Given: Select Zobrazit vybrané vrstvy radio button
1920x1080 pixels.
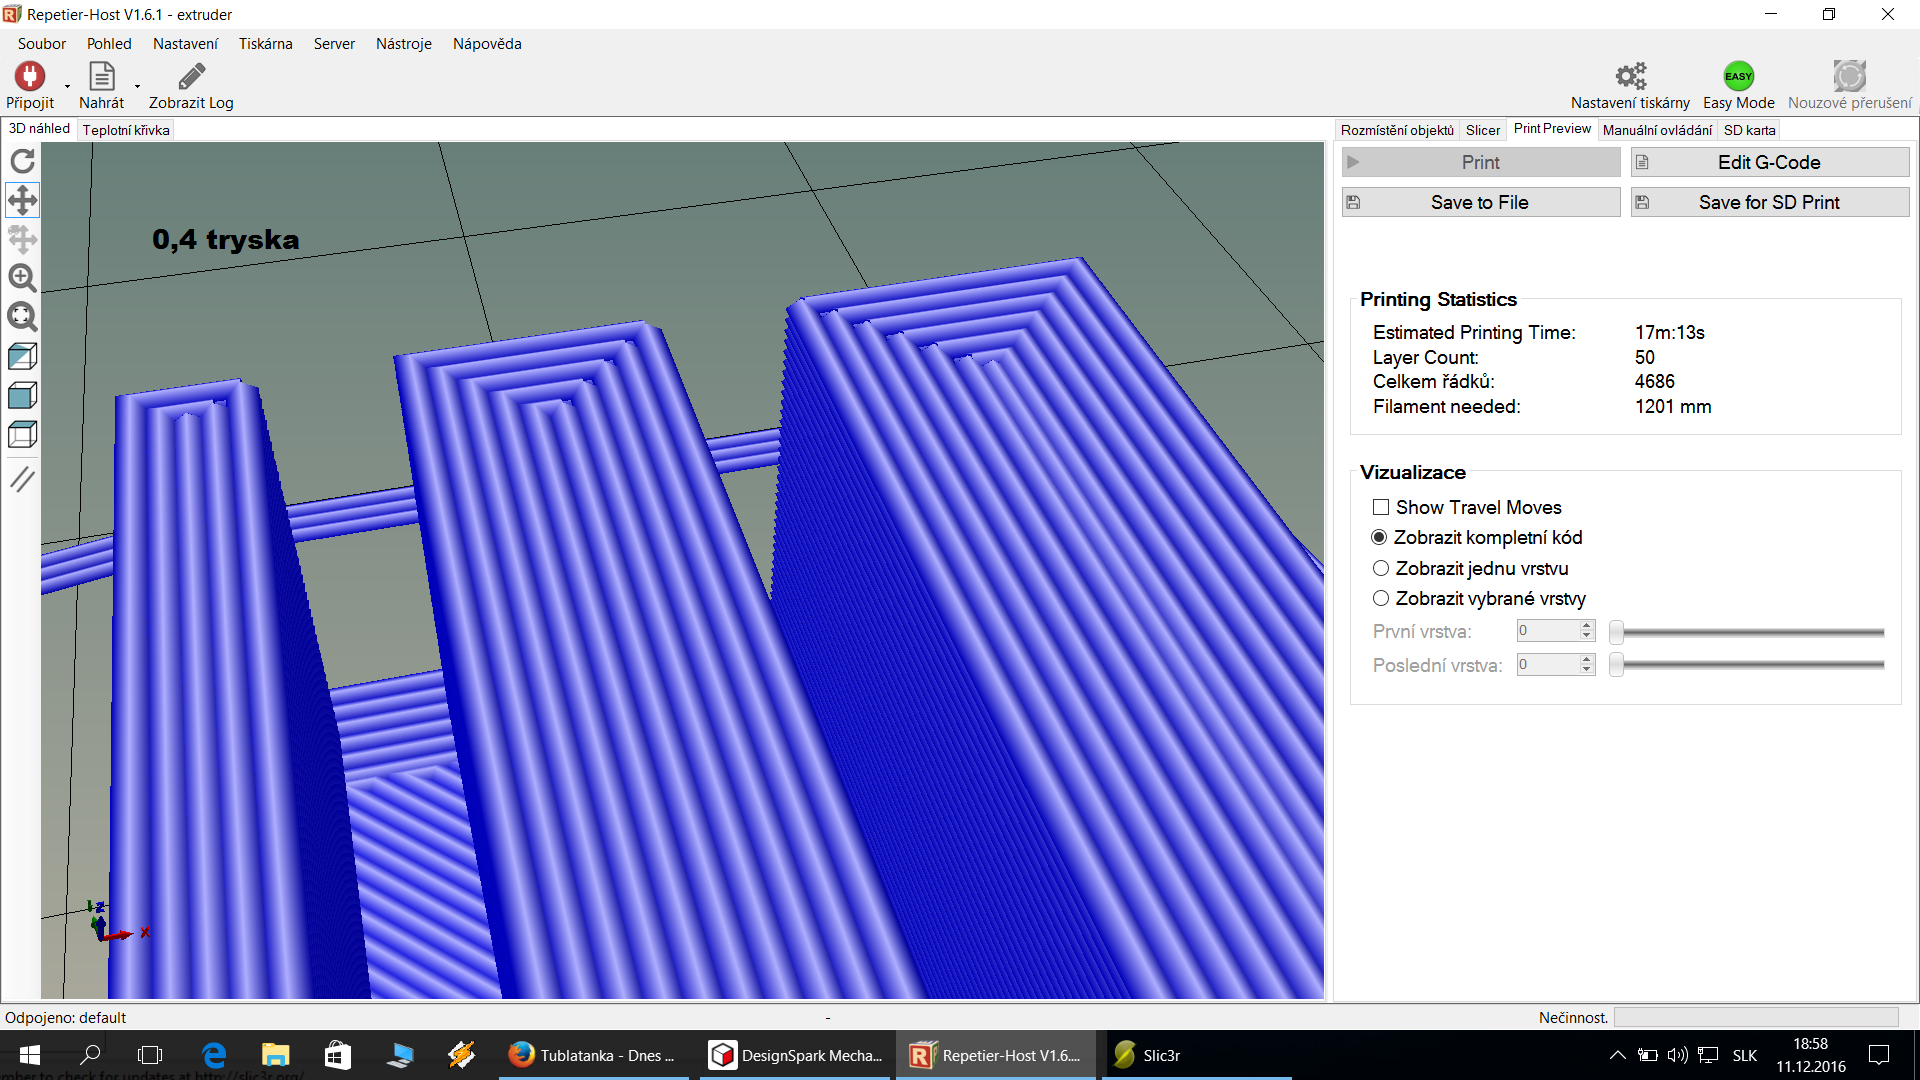Looking at the screenshot, I should [x=1381, y=598].
